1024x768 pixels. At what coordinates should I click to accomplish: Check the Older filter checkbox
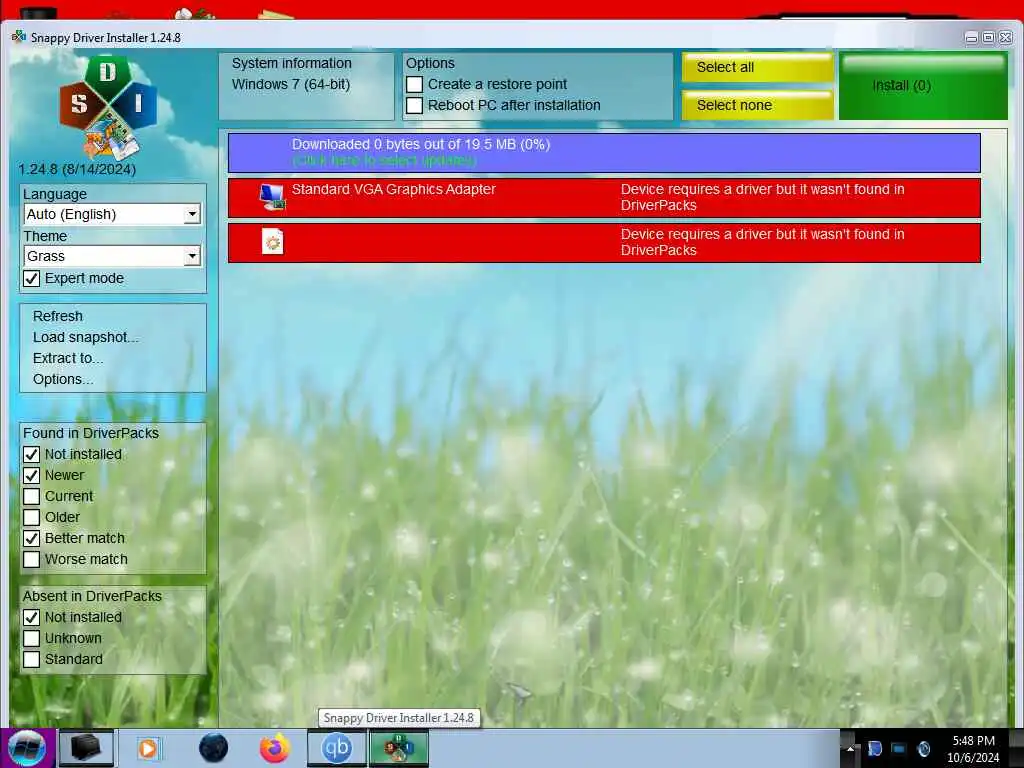tap(31, 517)
